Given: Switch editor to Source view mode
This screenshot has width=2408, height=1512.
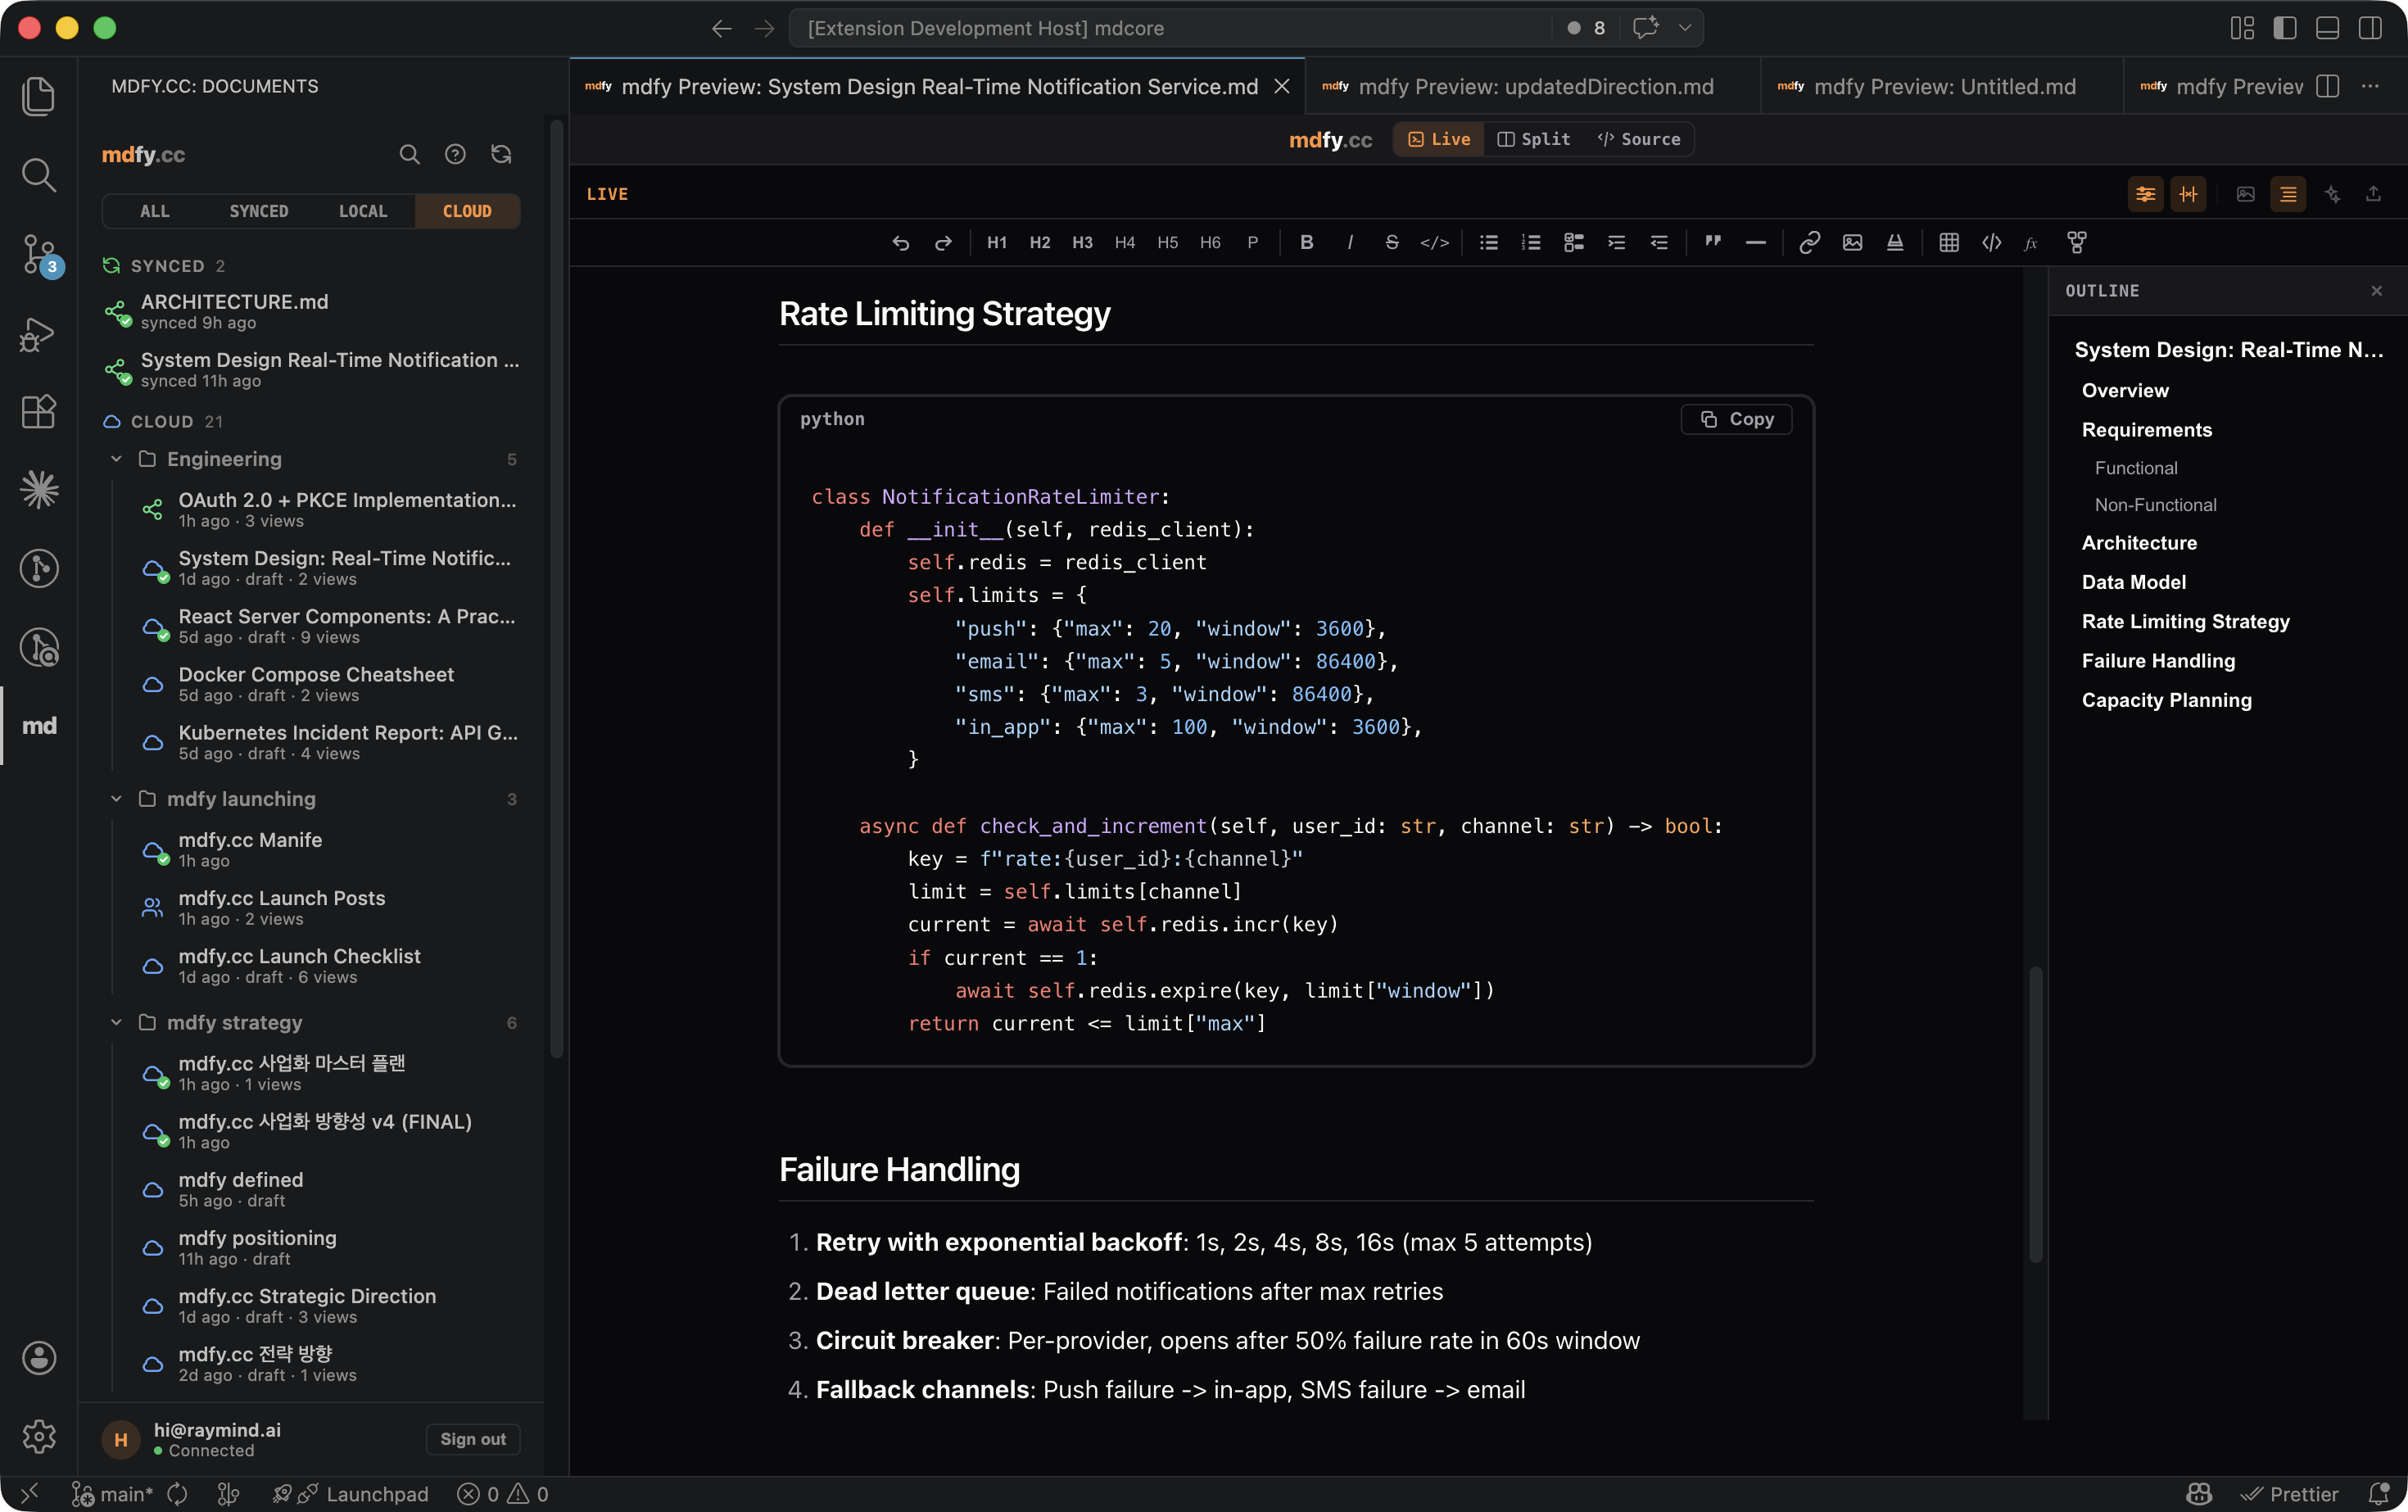Looking at the screenshot, I should point(1638,139).
